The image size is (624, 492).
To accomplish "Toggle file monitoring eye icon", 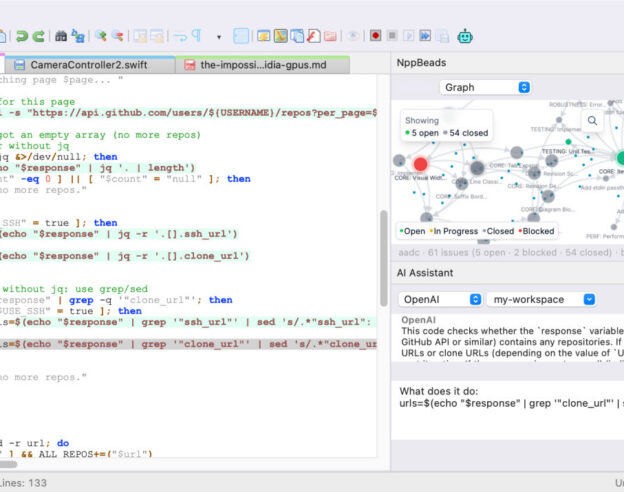I will 353,36.
